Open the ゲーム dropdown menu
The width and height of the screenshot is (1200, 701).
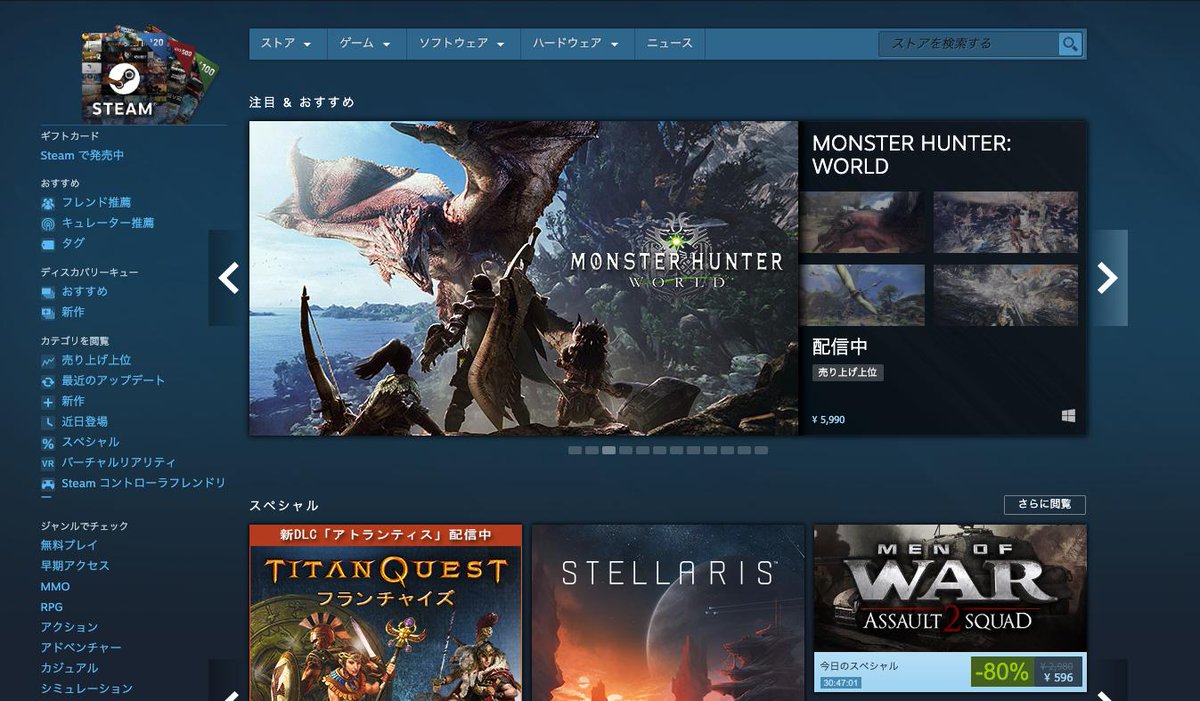click(x=364, y=44)
